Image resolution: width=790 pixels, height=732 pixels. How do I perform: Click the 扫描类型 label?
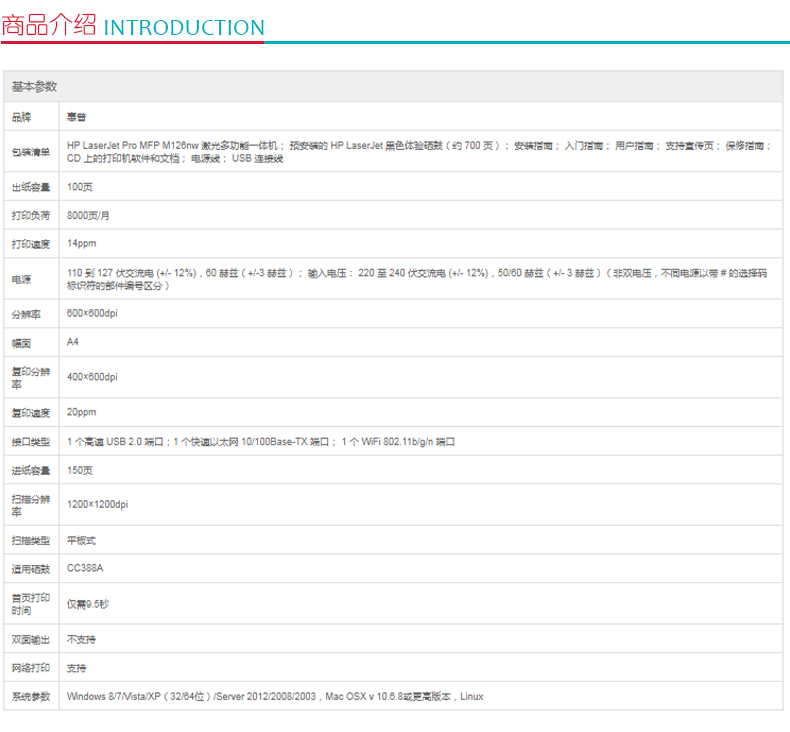click(x=31, y=541)
